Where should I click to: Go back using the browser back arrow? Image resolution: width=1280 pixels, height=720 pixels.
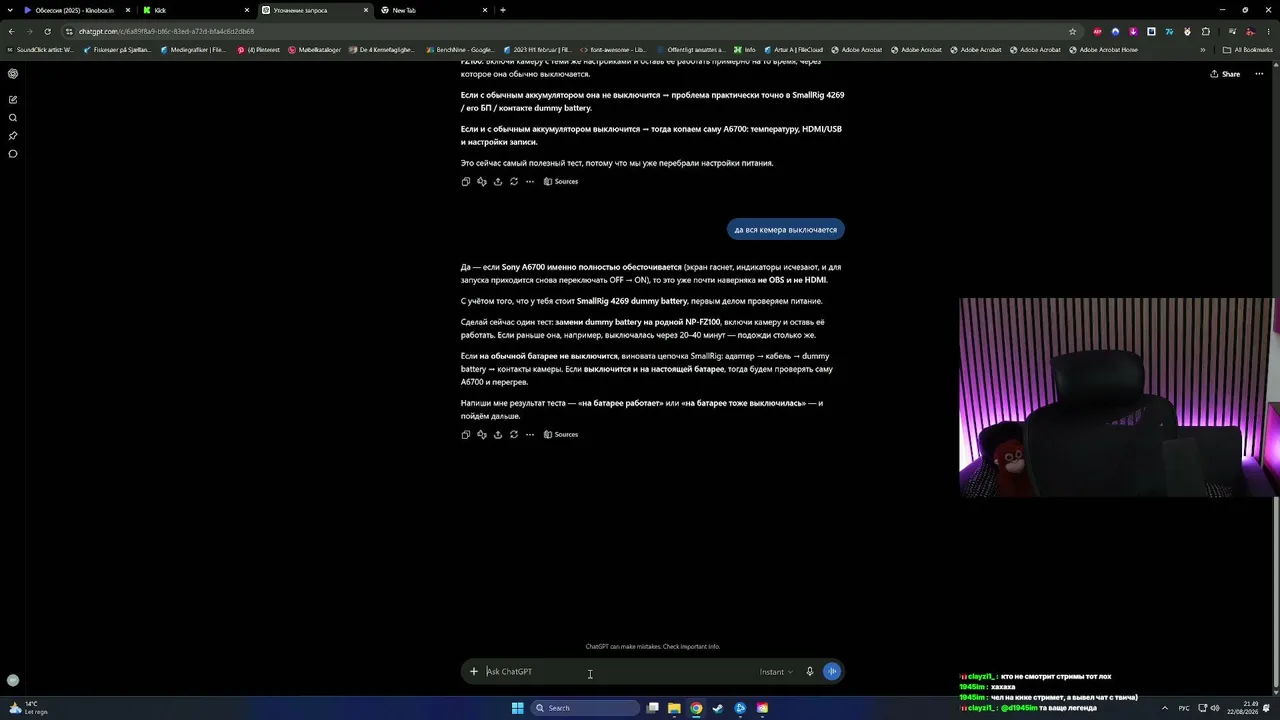tap(13, 31)
